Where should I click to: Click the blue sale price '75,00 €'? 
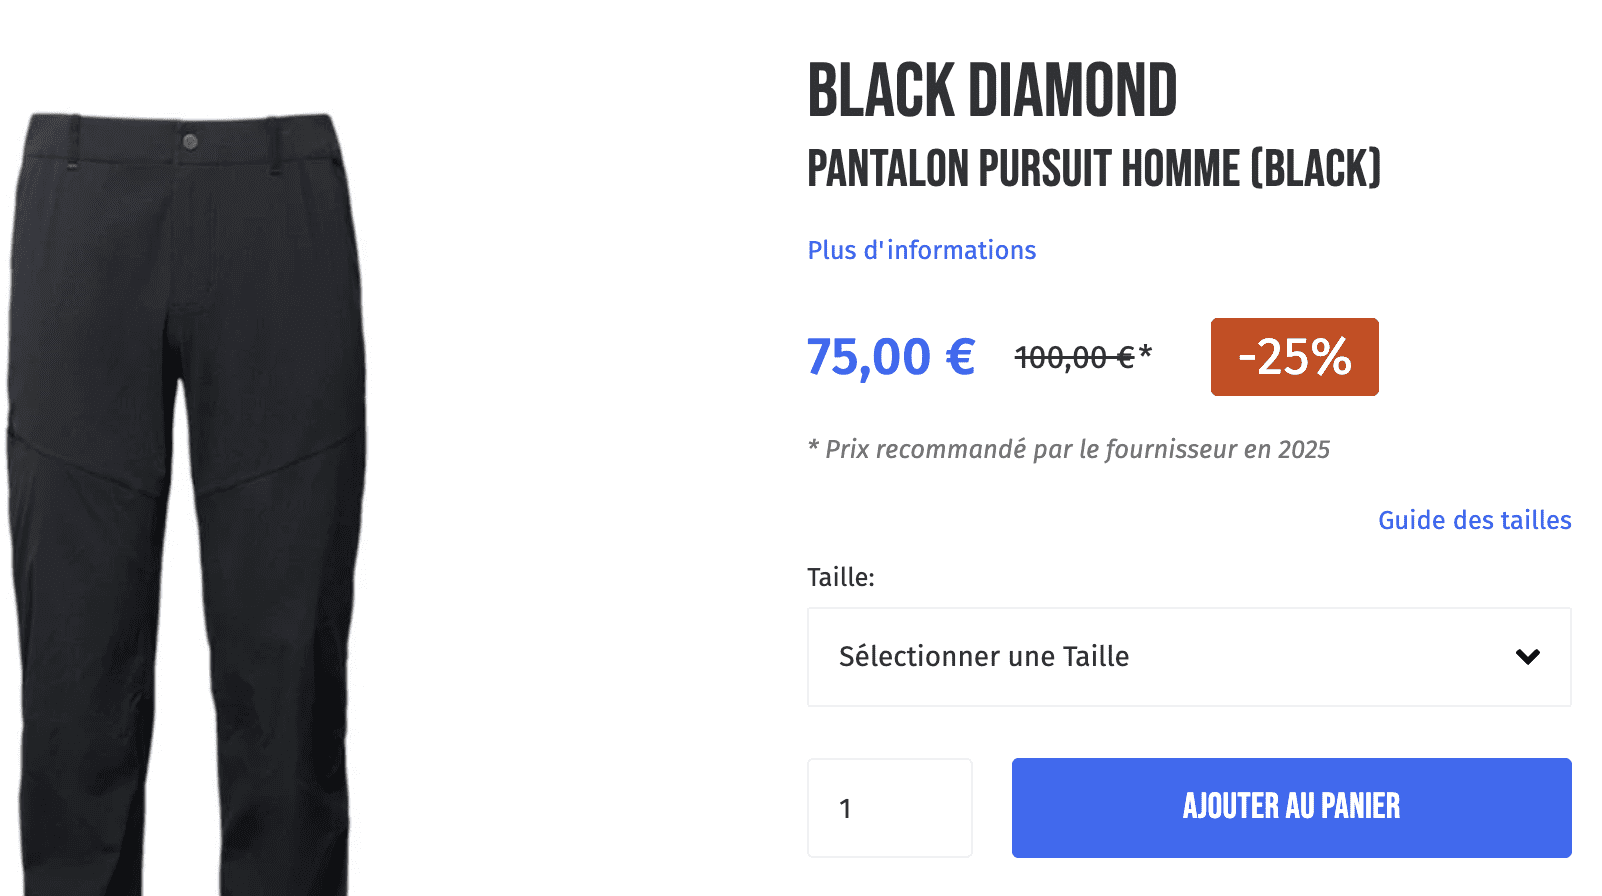[x=890, y=356]
